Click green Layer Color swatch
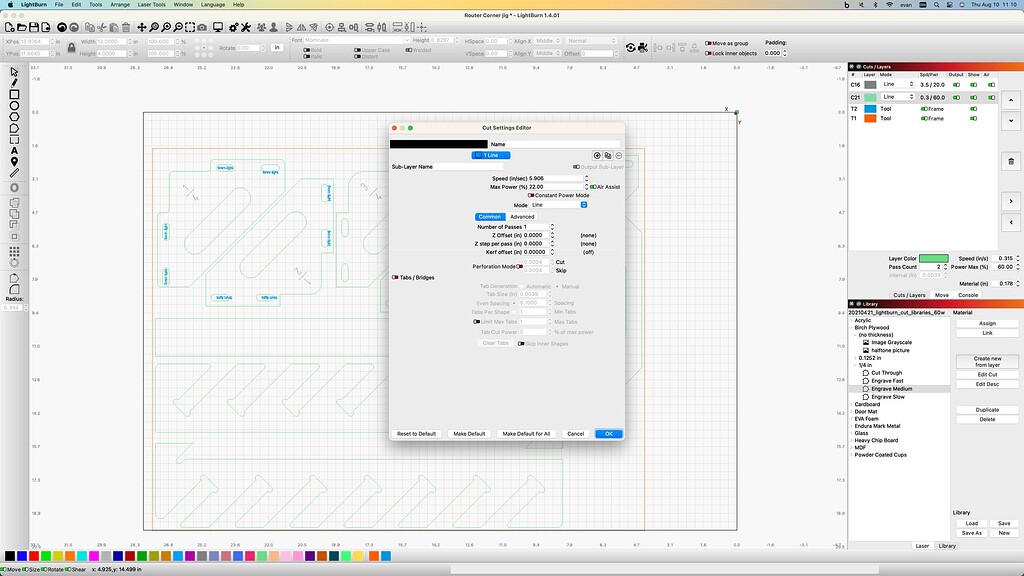The width and height of the screenshot is (1024, 576). pos(933,259)
